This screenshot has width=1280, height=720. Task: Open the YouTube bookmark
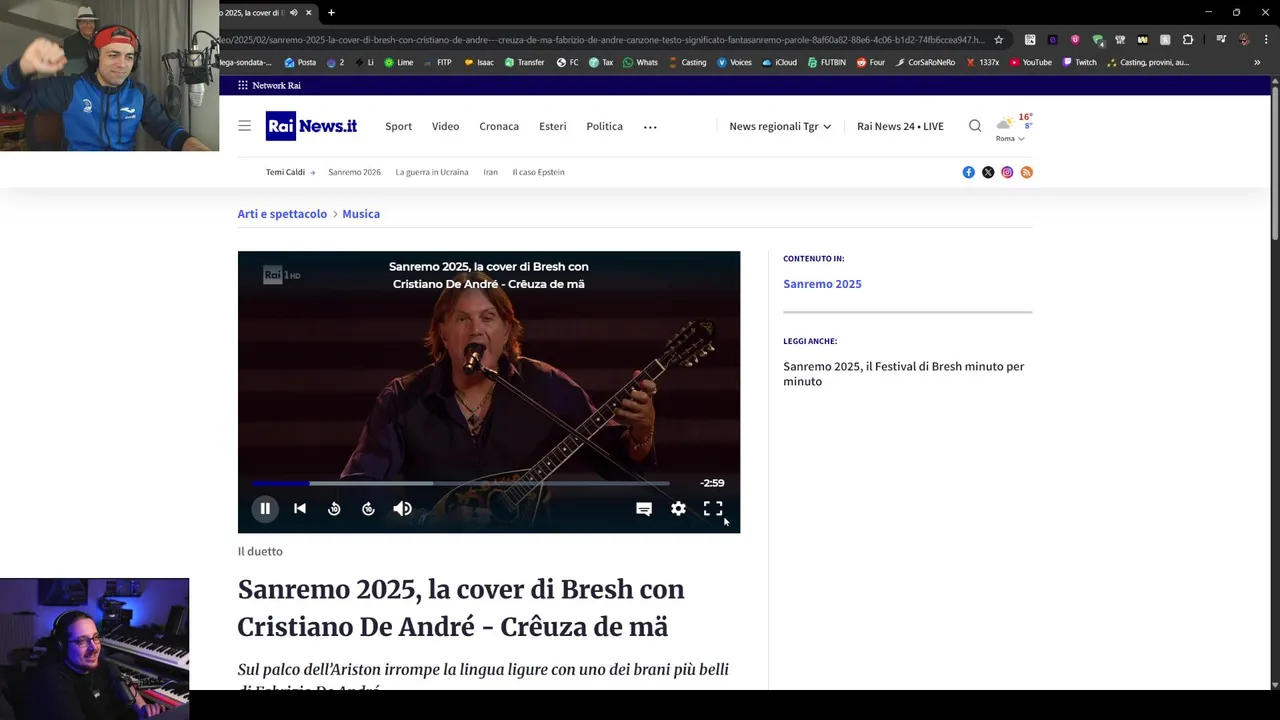tap(1030, 62)
